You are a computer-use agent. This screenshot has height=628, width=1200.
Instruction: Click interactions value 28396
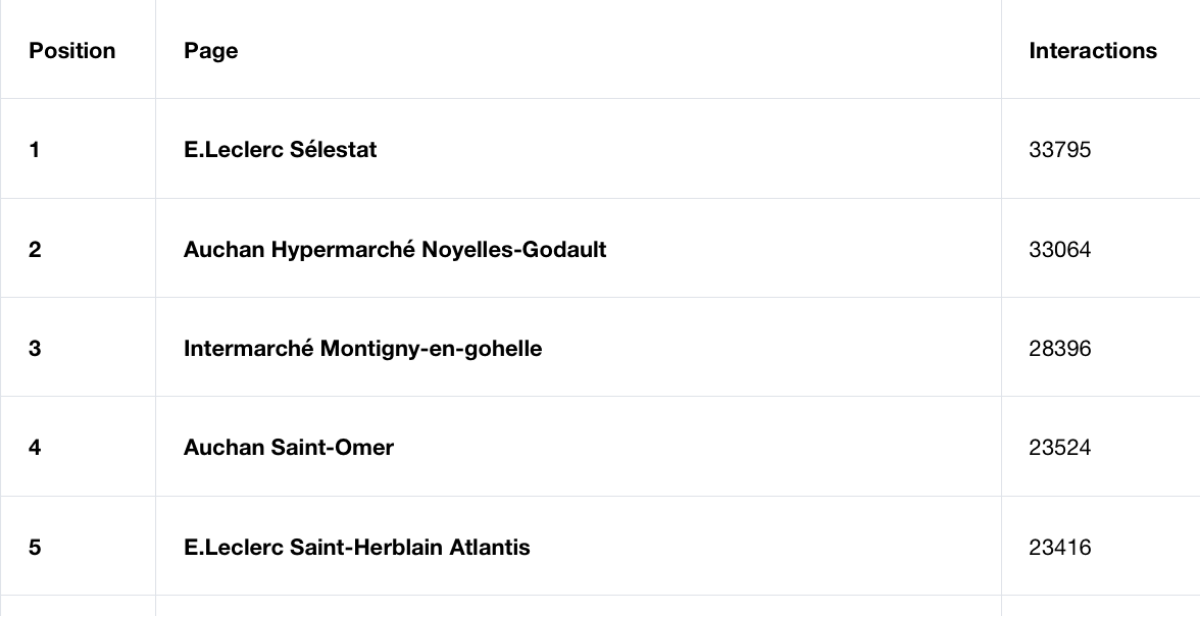[x=1059, y=349]
